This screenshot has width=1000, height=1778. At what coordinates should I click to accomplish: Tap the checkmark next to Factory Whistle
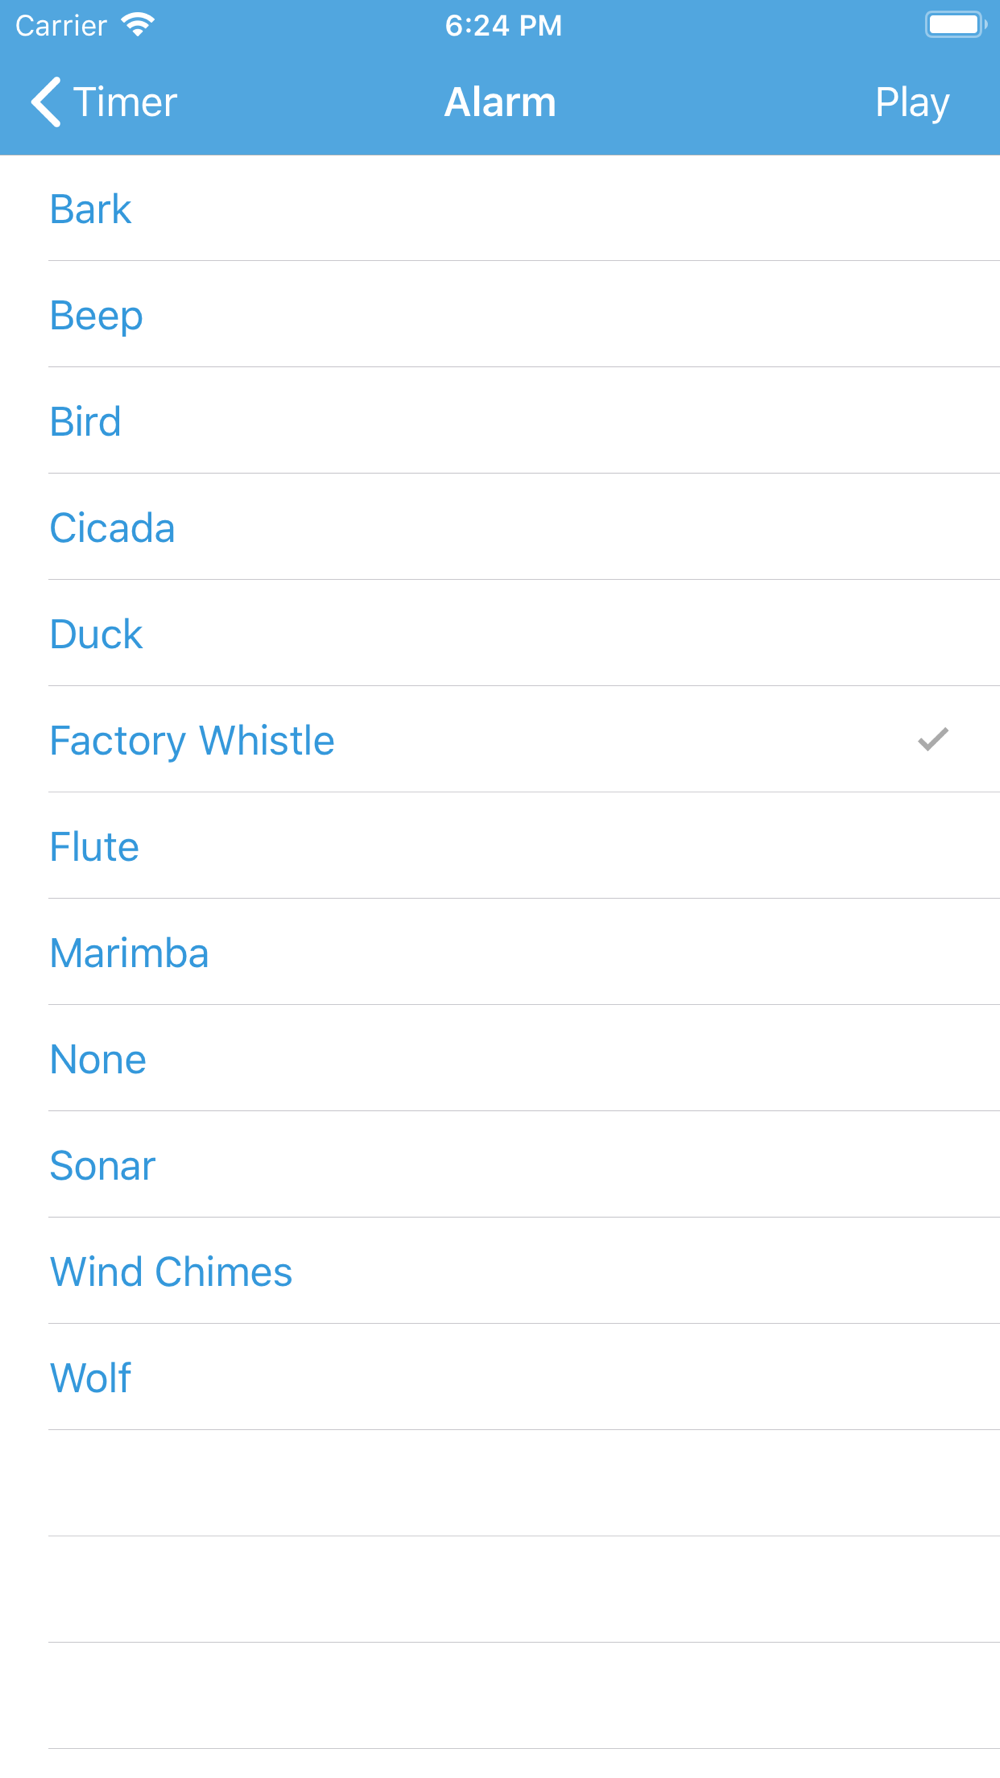coord(933,739)
